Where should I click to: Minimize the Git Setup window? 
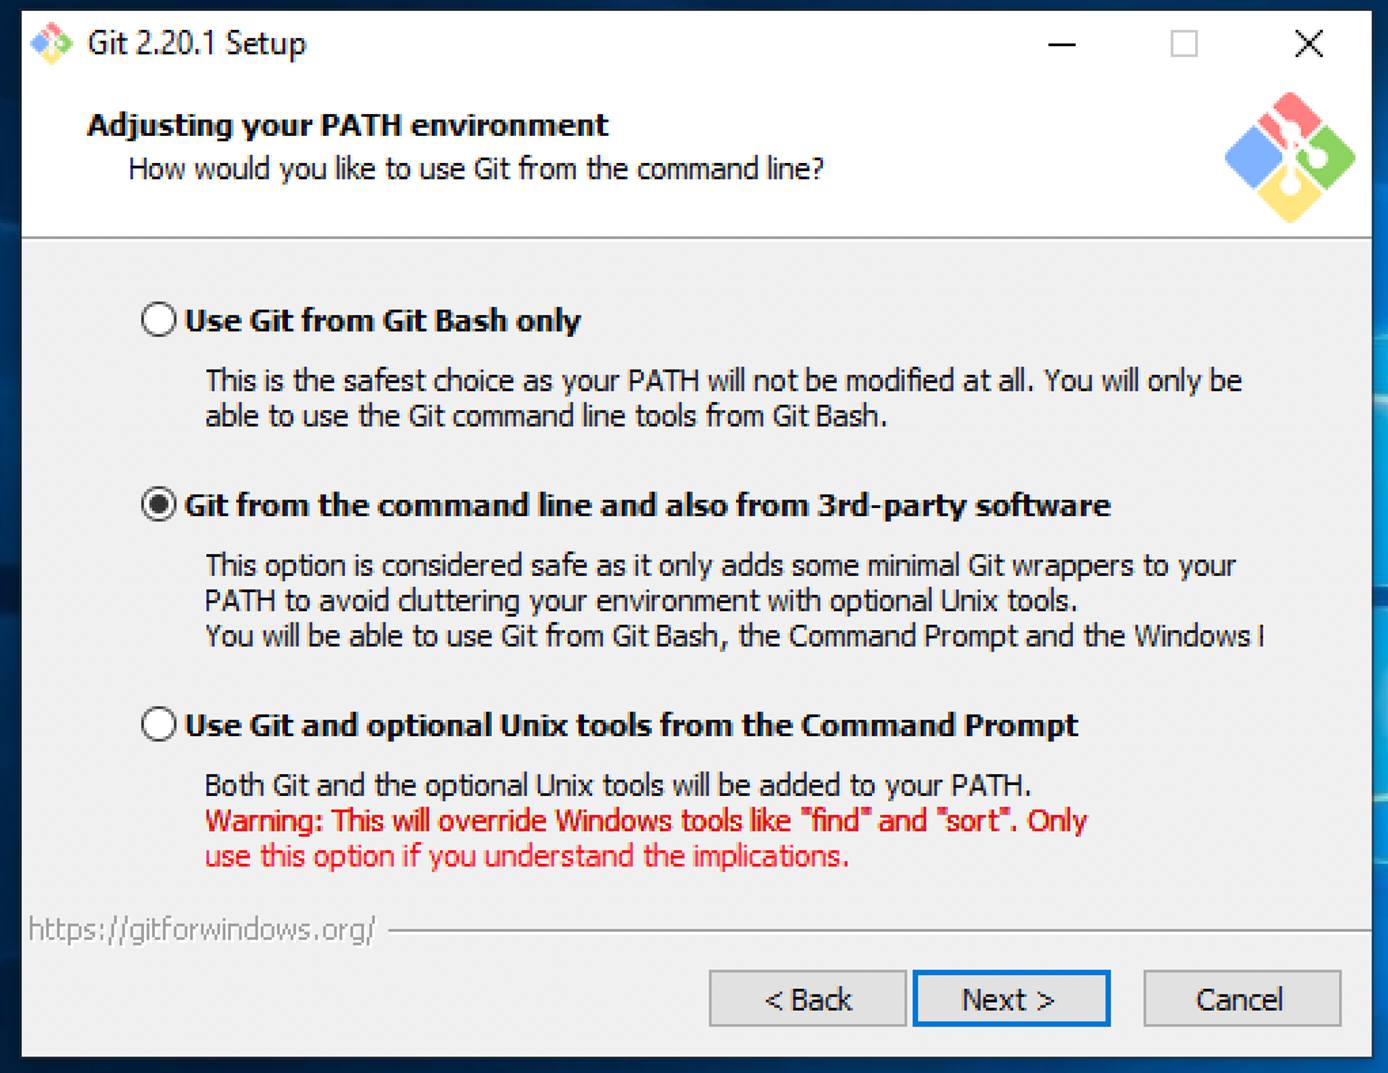(1060, 44)
